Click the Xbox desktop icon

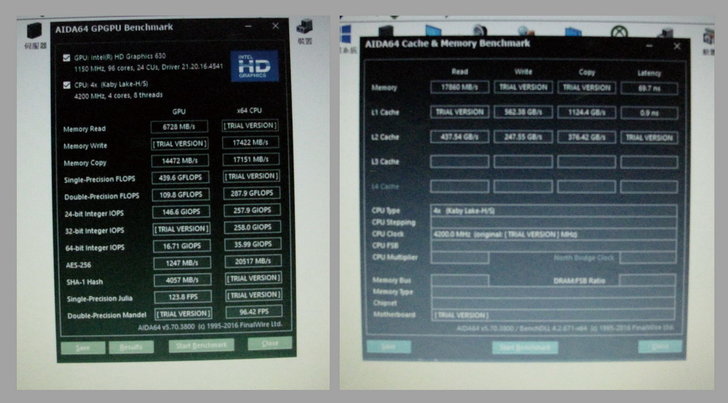617,34
